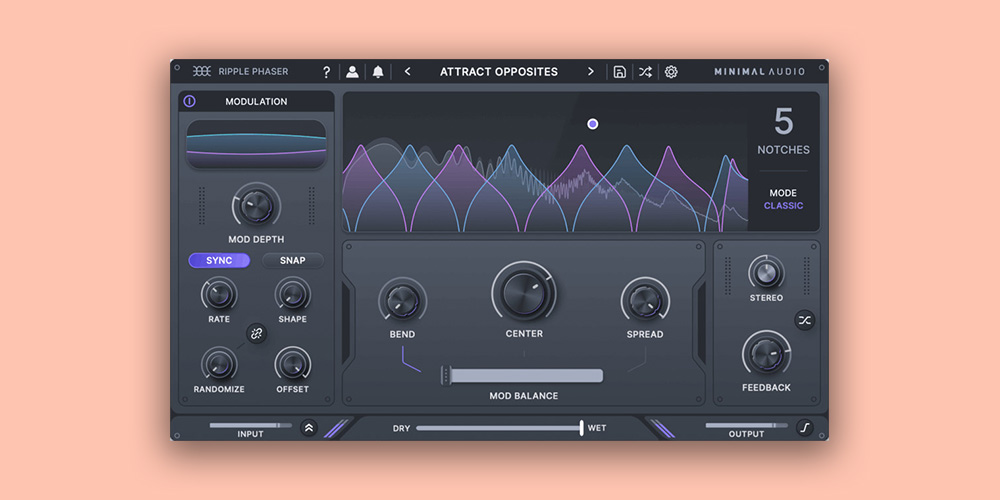Click the output soft-clip curve button

805,428
